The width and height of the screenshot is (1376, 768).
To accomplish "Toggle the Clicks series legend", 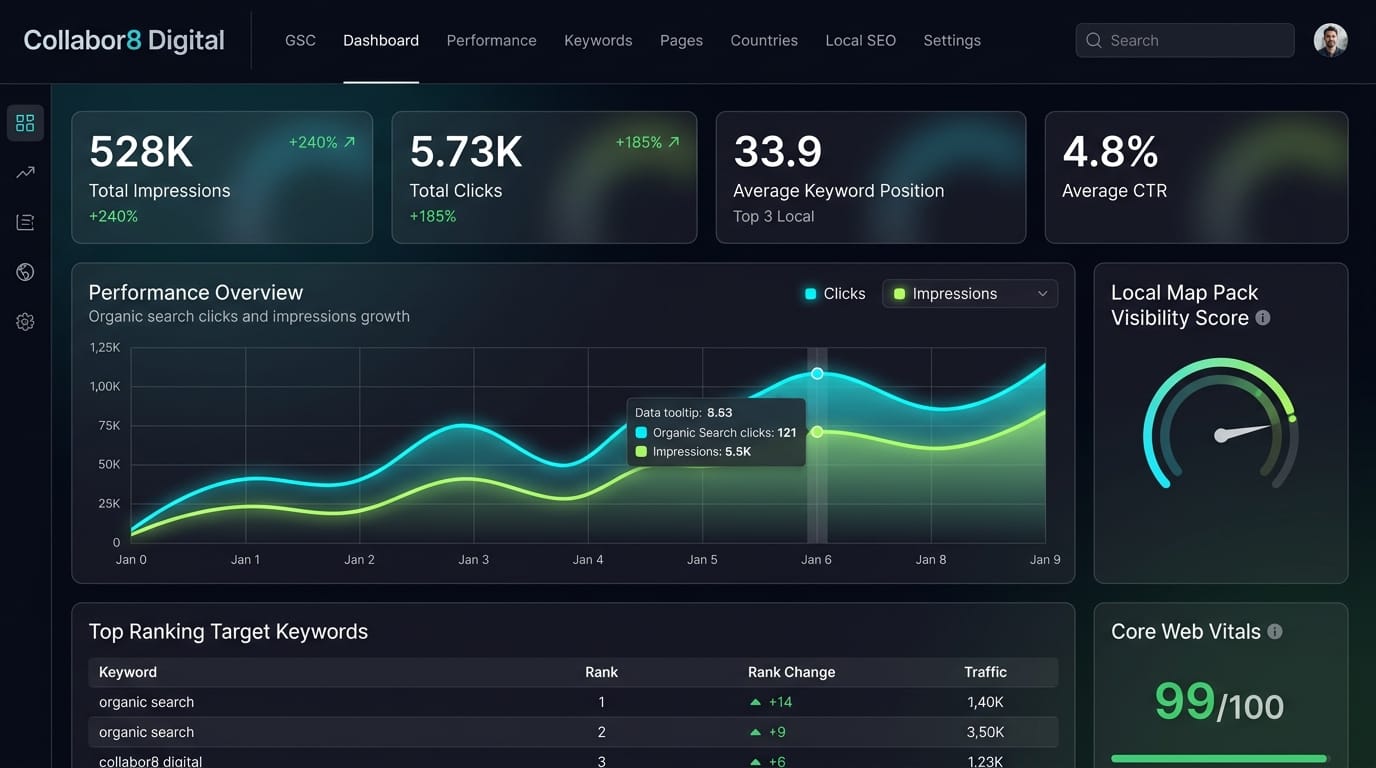I will tap(835, 293).
